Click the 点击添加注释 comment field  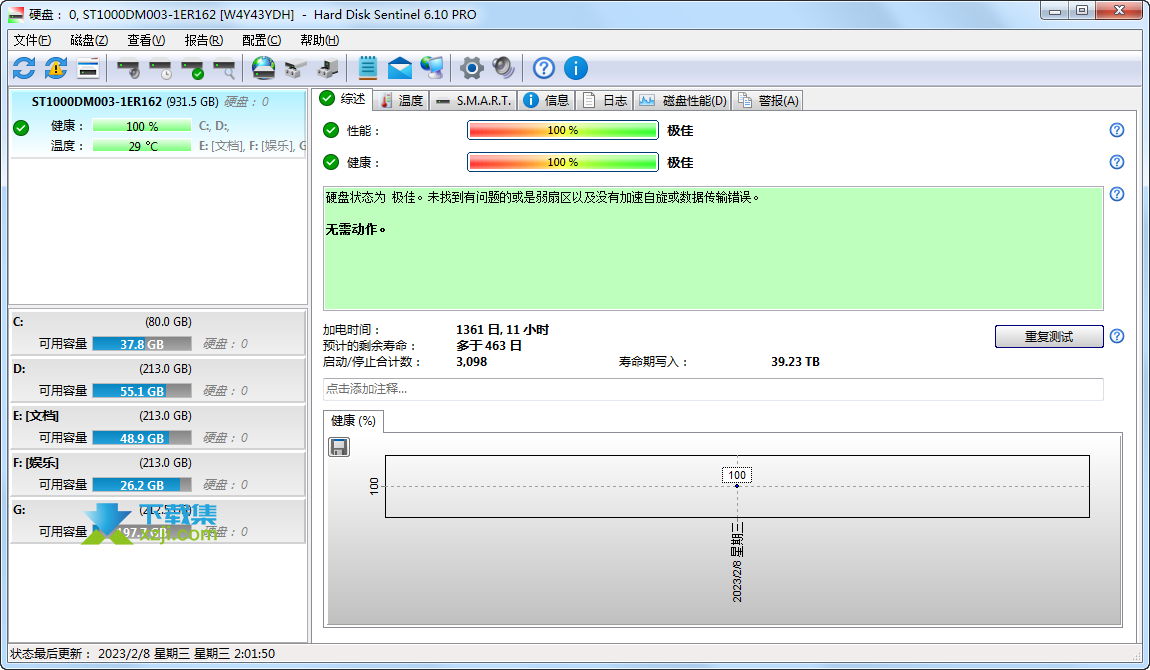click(713, 389)
